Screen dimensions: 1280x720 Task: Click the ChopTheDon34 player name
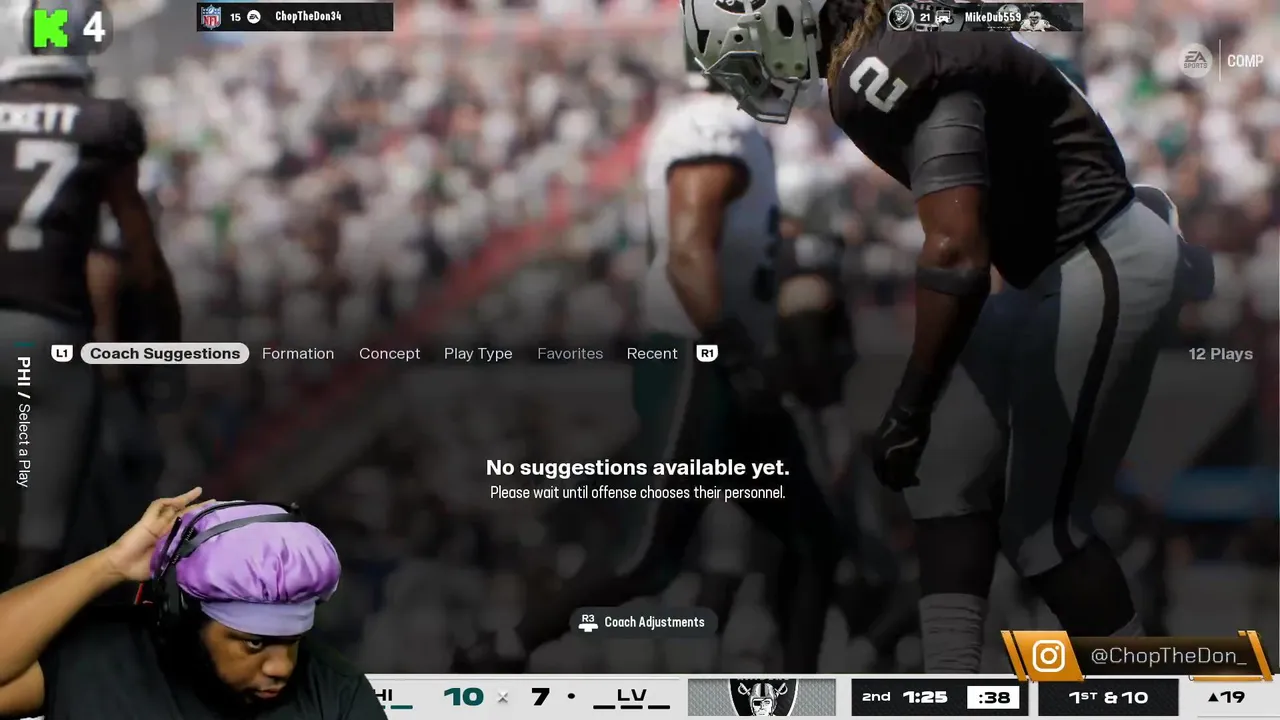point(308,16)
